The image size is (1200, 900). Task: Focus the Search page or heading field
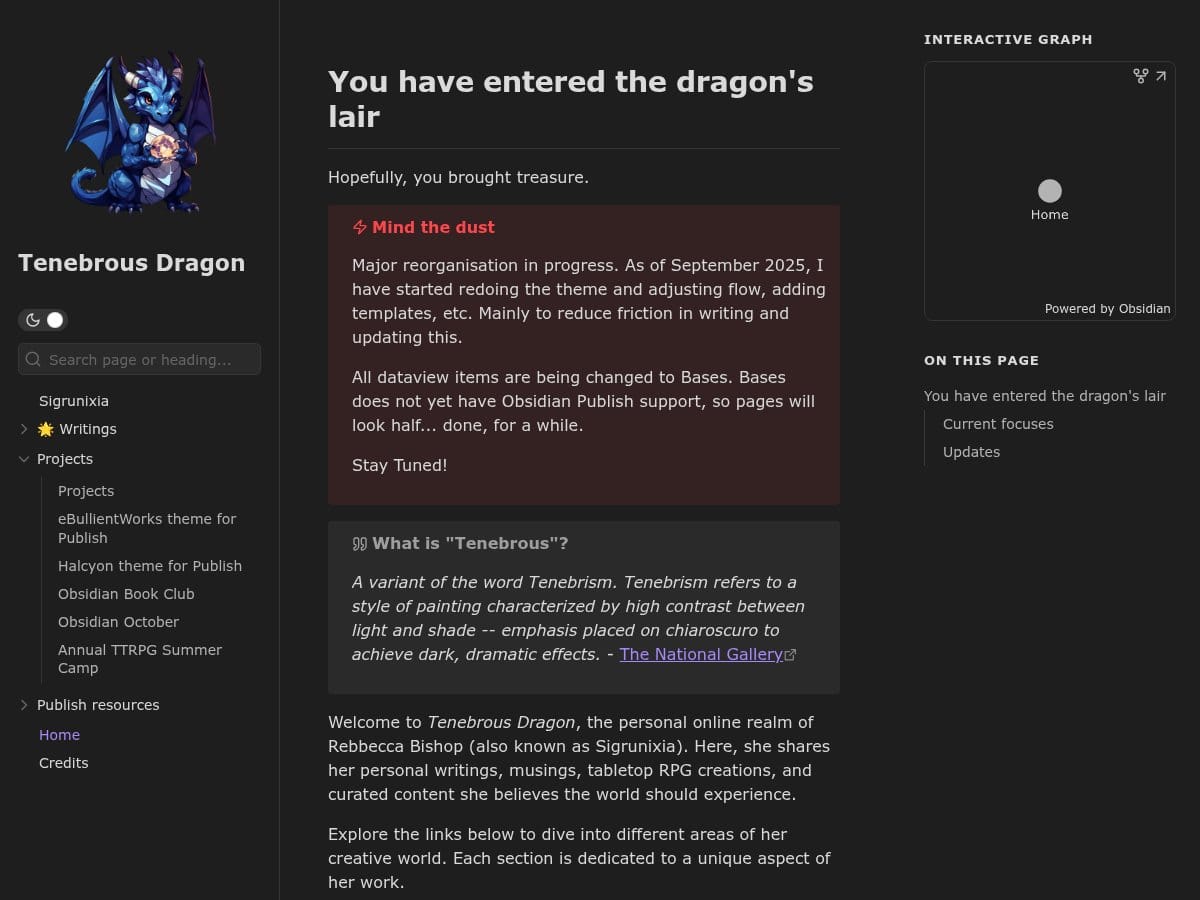coord(150,360)
